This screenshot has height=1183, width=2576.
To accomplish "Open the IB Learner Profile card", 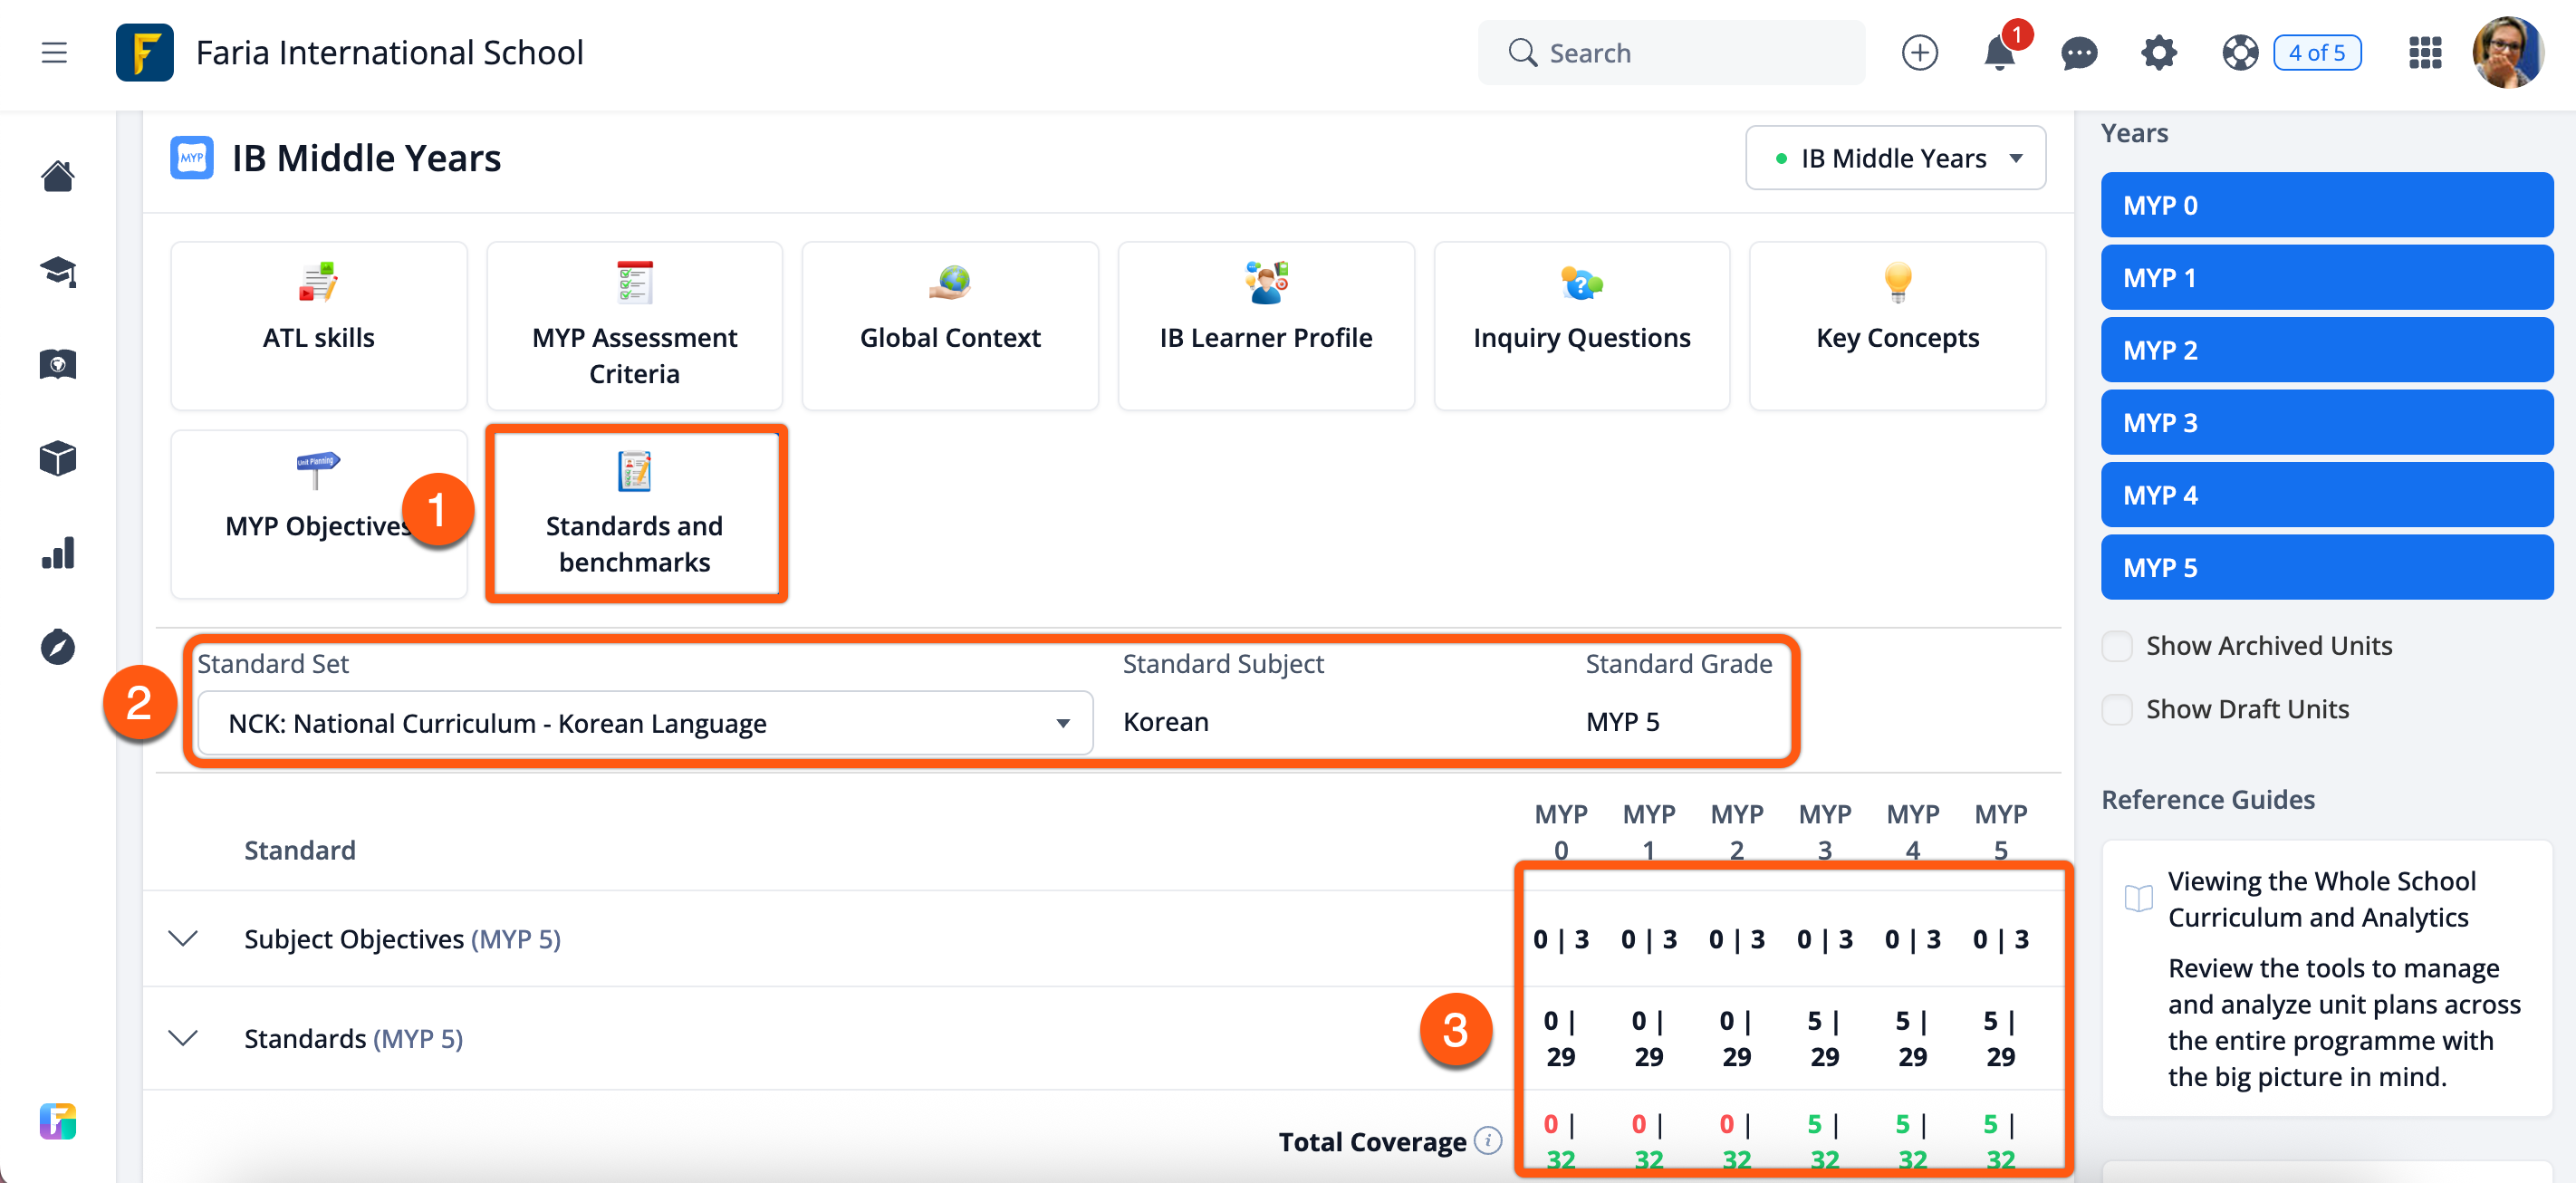I will coord(1266,326).
